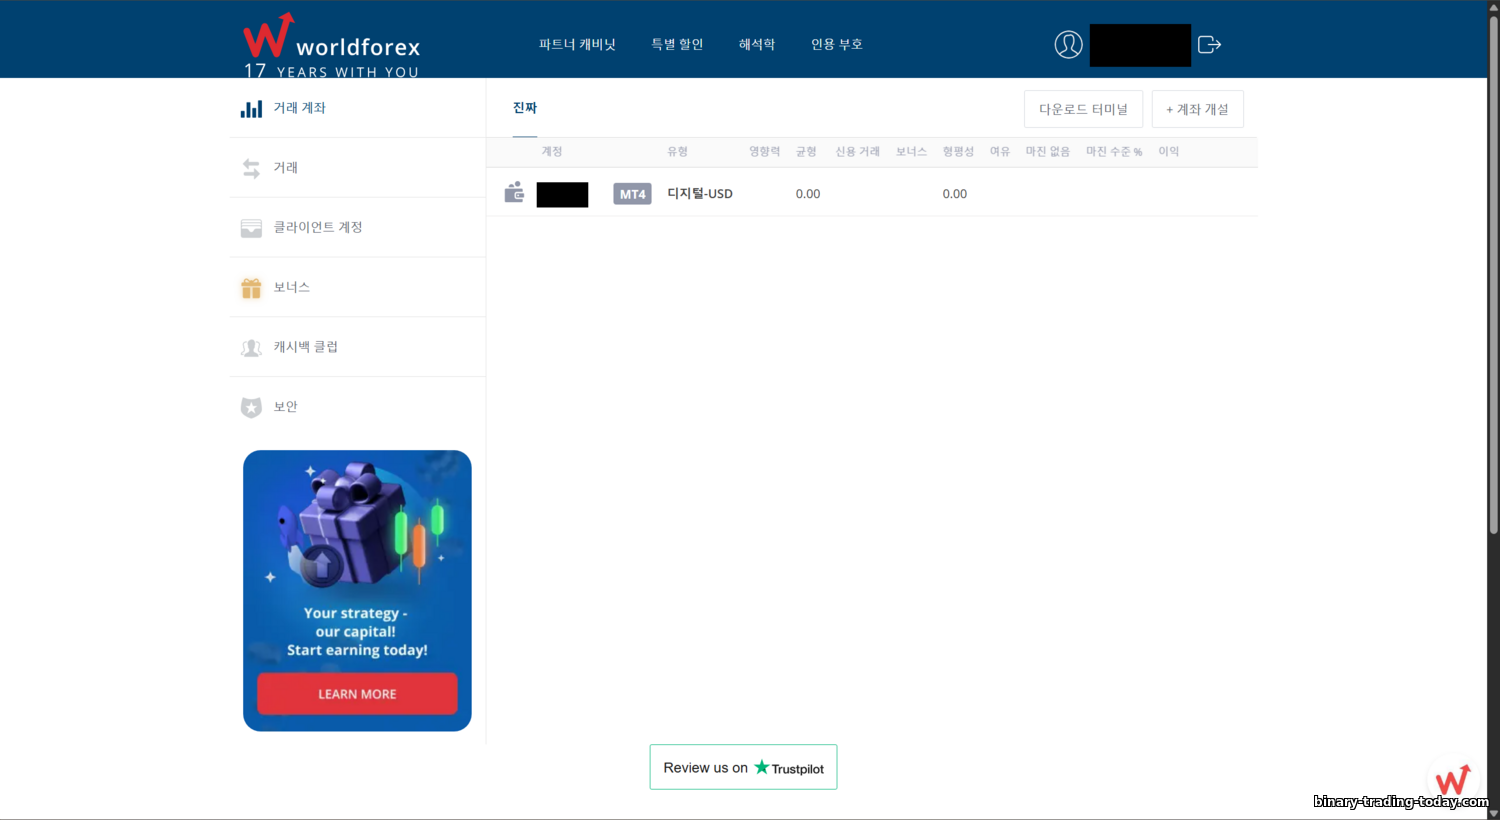Click LEARN MORE on promo banner
The height and width of the screenshot is (820, 1500).
[x=357, y=694]
